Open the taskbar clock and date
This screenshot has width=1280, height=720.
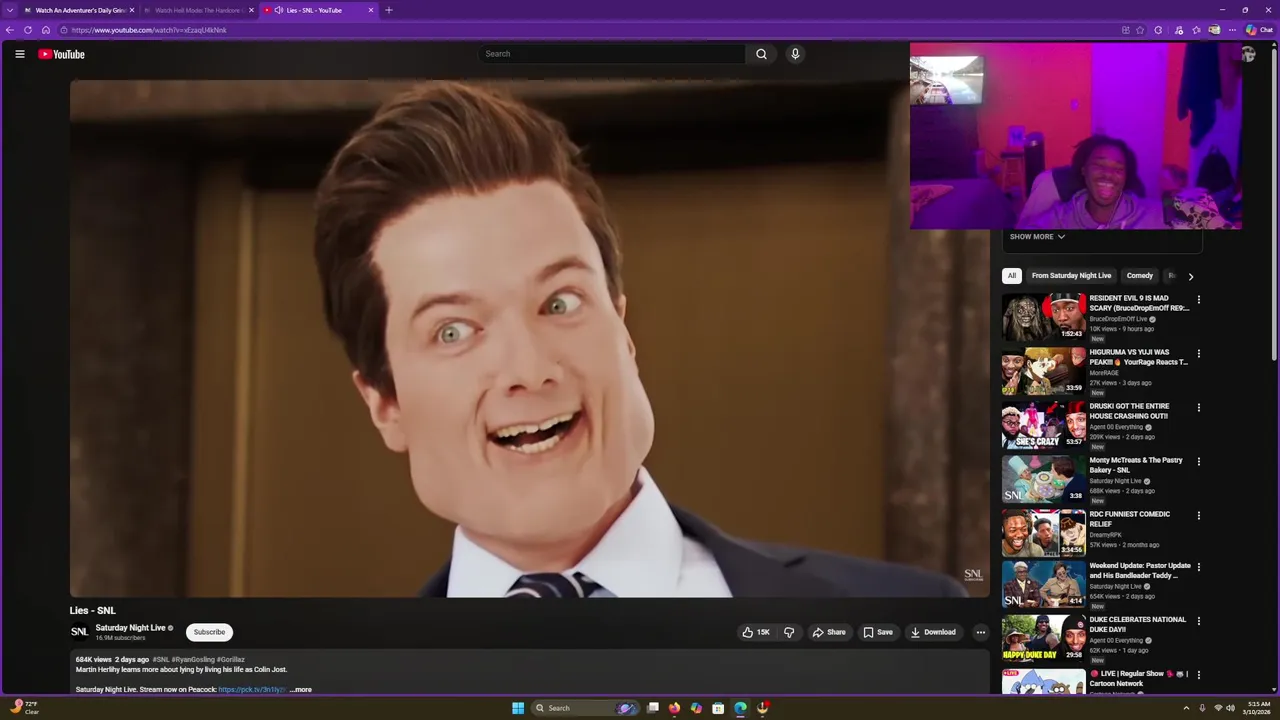[x=1258, y=708]
